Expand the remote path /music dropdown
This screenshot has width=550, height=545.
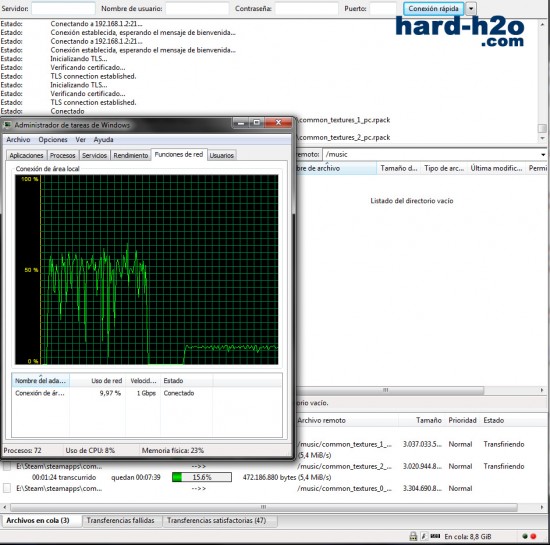(x=543, y=155)
